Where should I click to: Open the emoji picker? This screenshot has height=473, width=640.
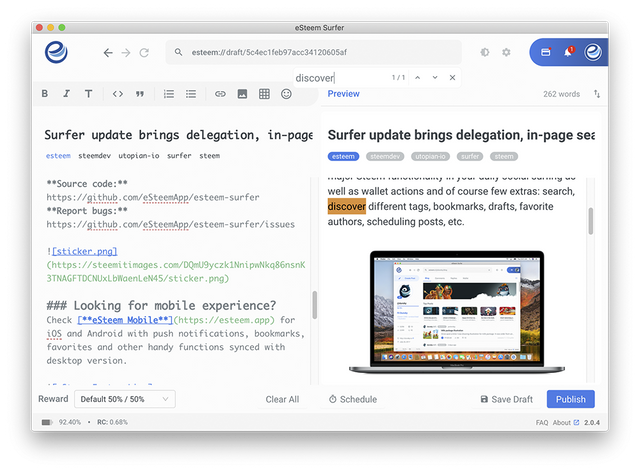(x=286, y=94)
